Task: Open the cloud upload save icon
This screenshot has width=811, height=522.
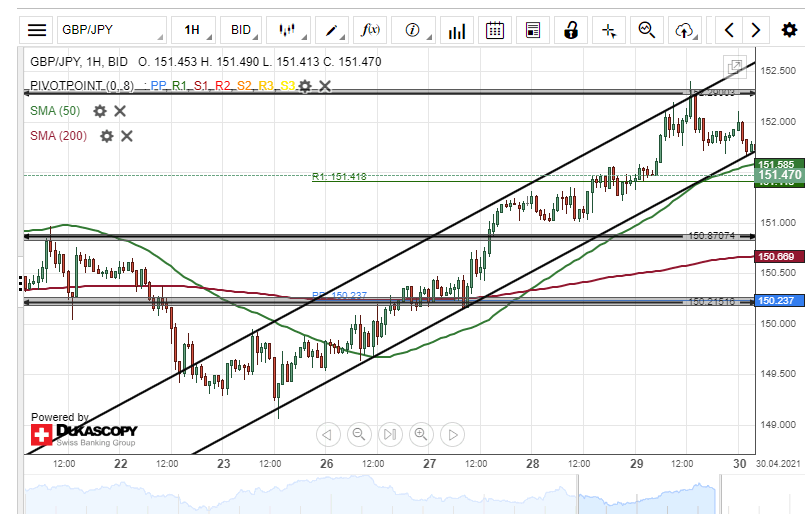Action: [685, 30]
